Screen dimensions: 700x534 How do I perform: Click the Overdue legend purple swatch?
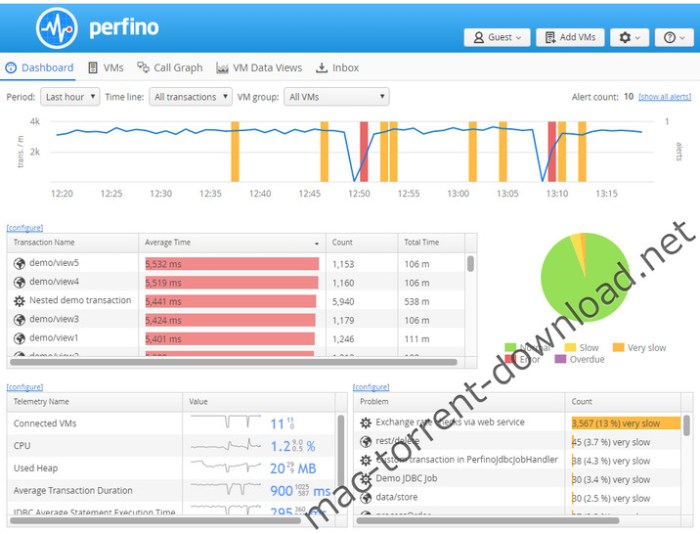(x=560, y=359)
